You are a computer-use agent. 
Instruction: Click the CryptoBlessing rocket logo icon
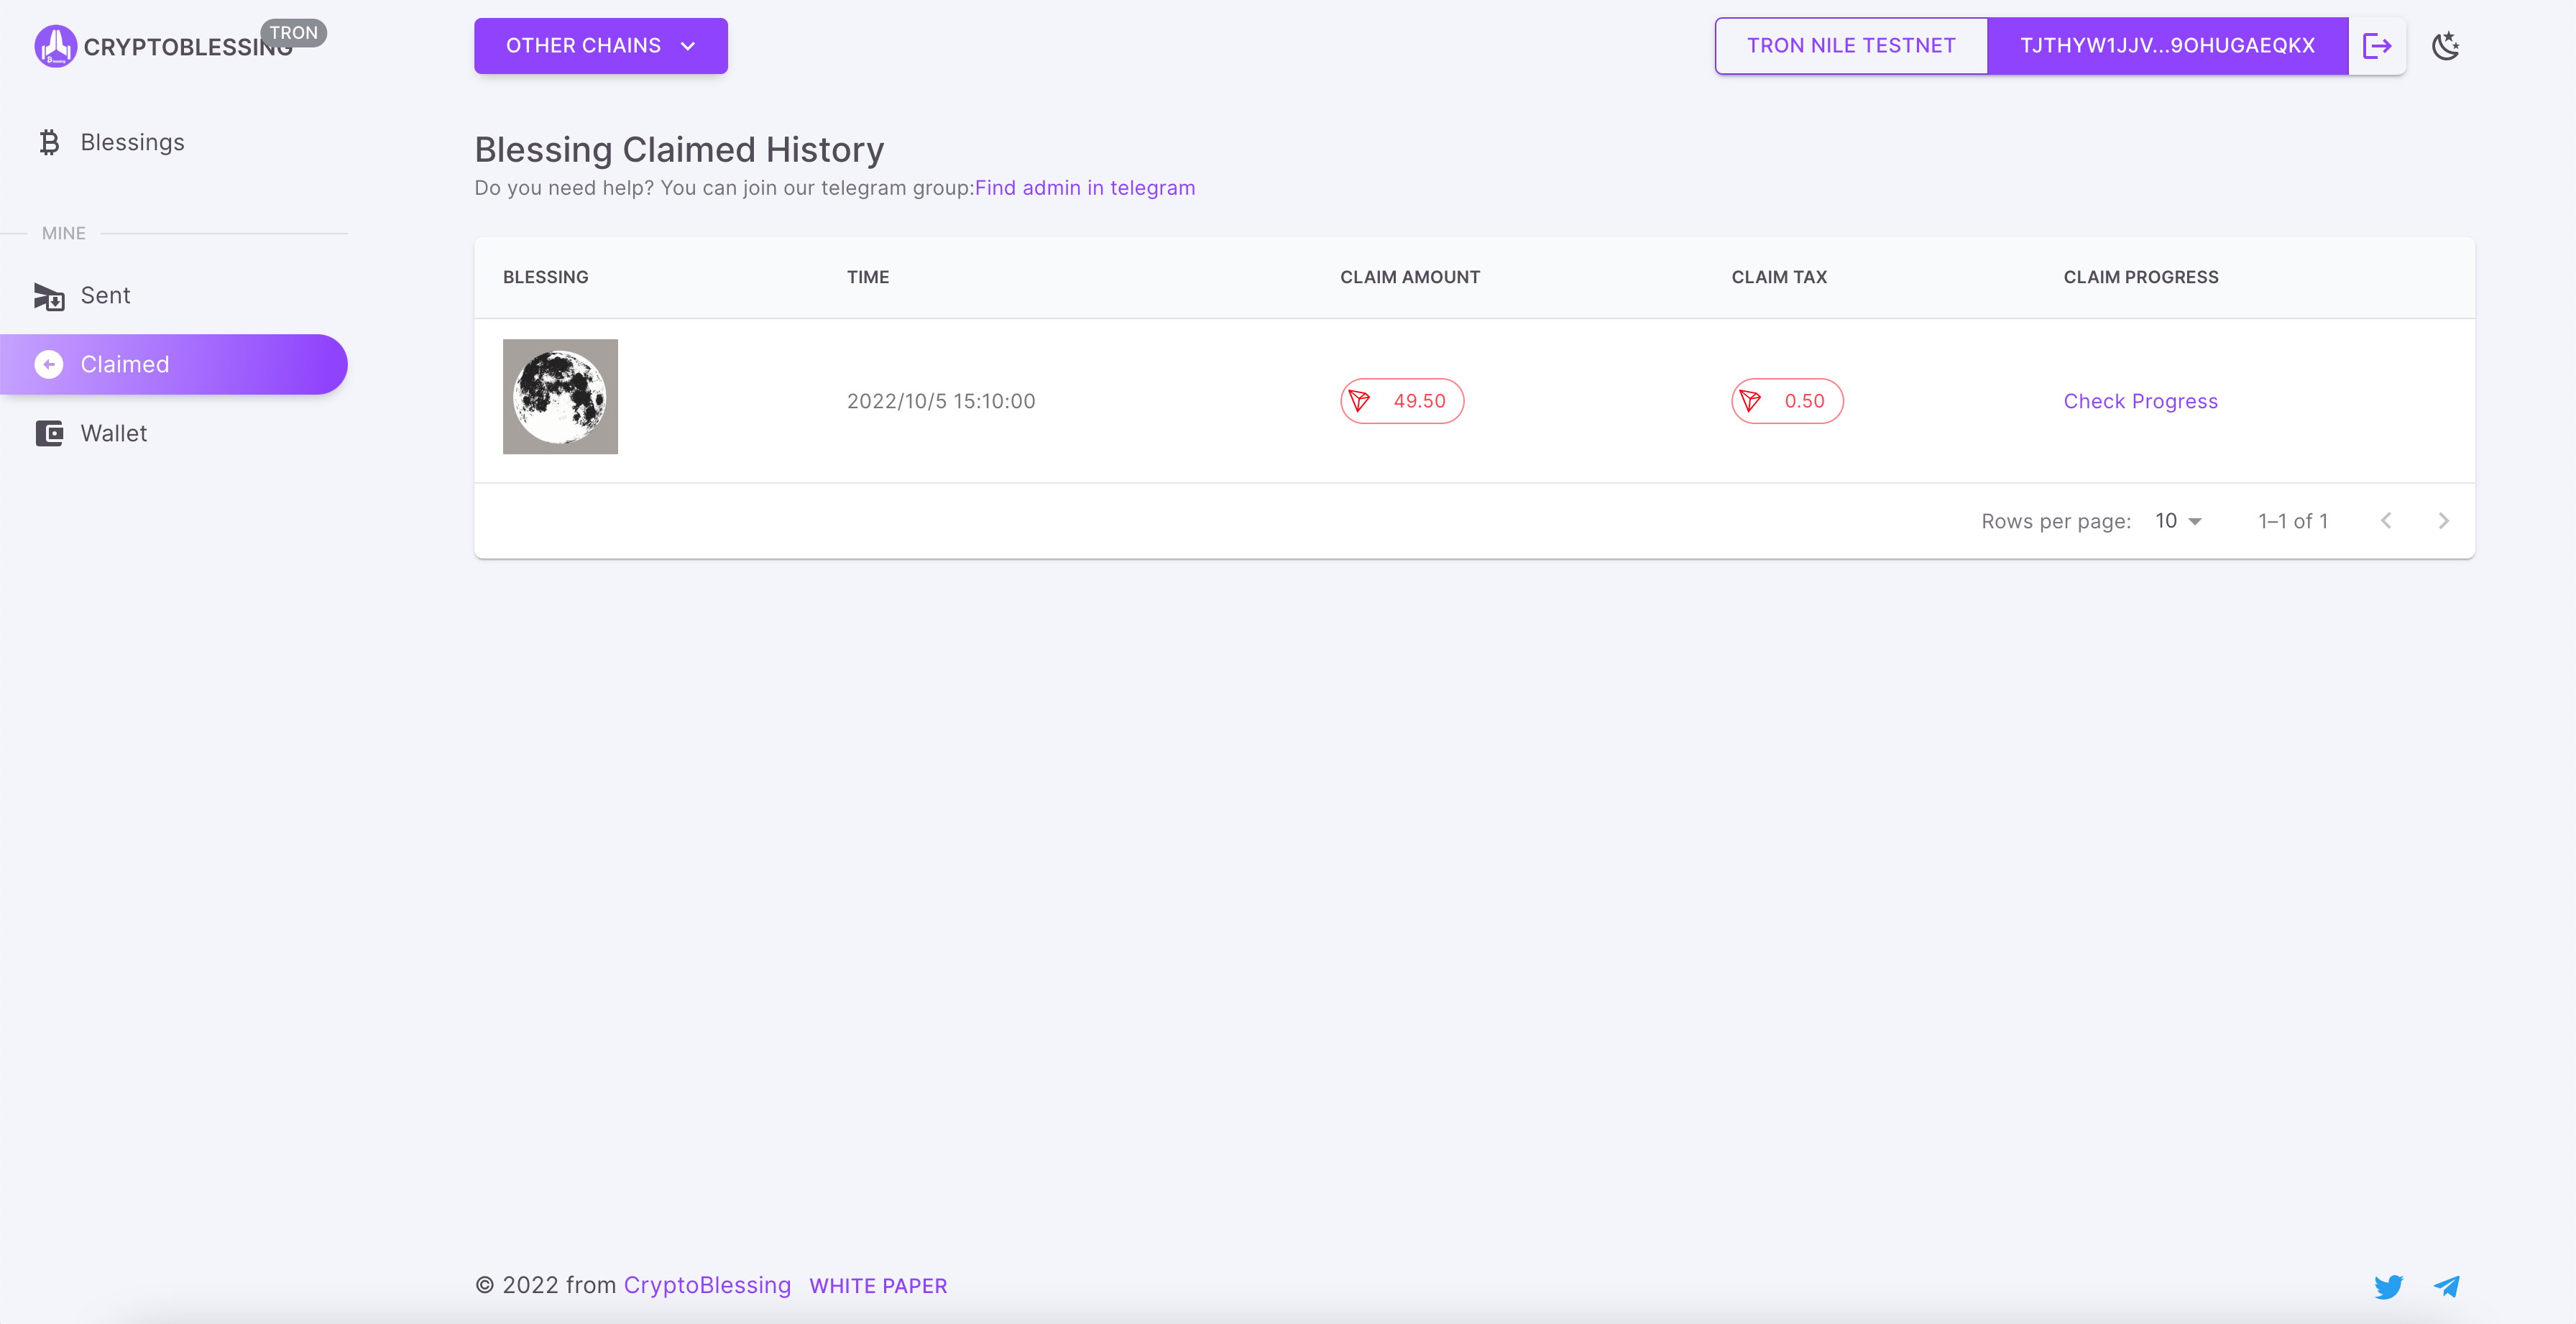(x=55, y=46)
